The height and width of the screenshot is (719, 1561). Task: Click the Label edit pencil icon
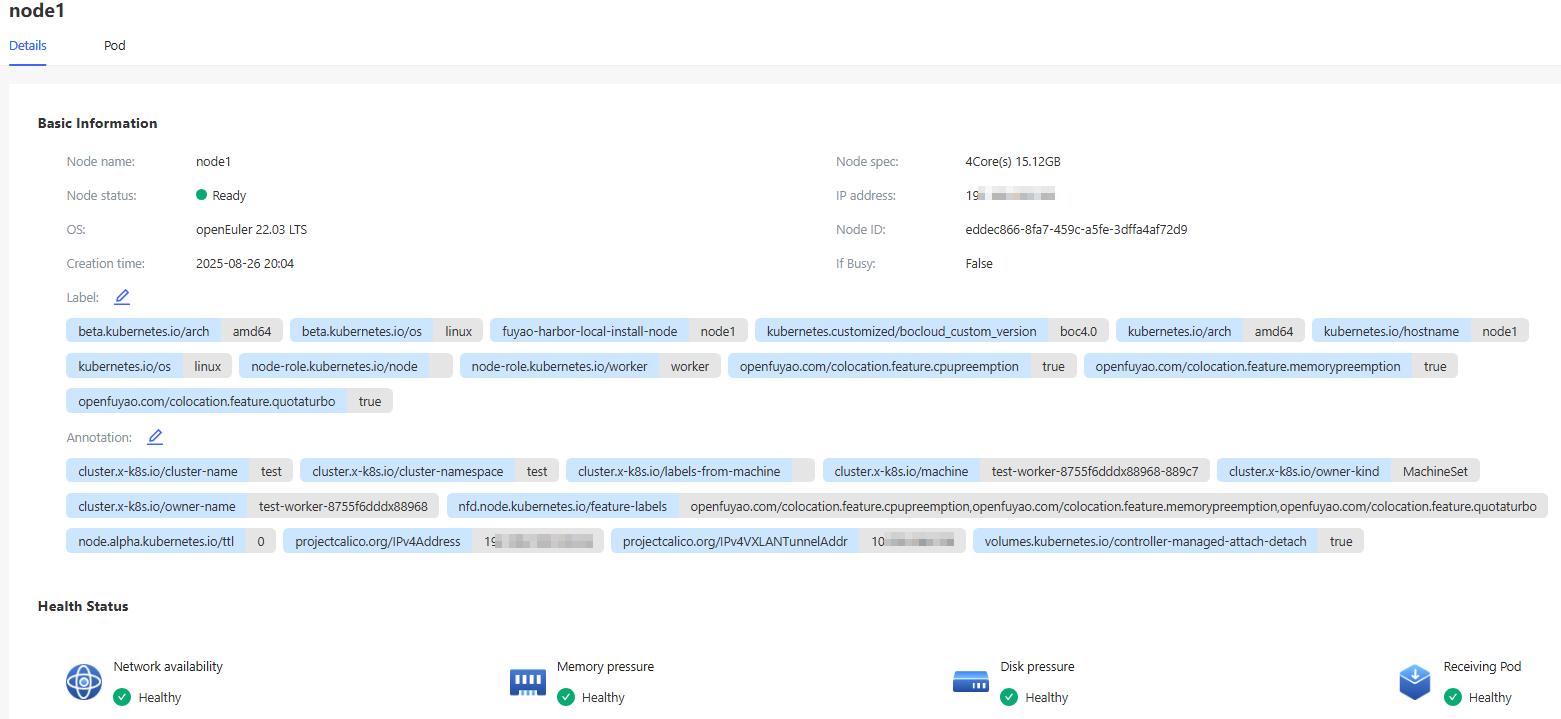pyautogui.click(x=122, y=297)
